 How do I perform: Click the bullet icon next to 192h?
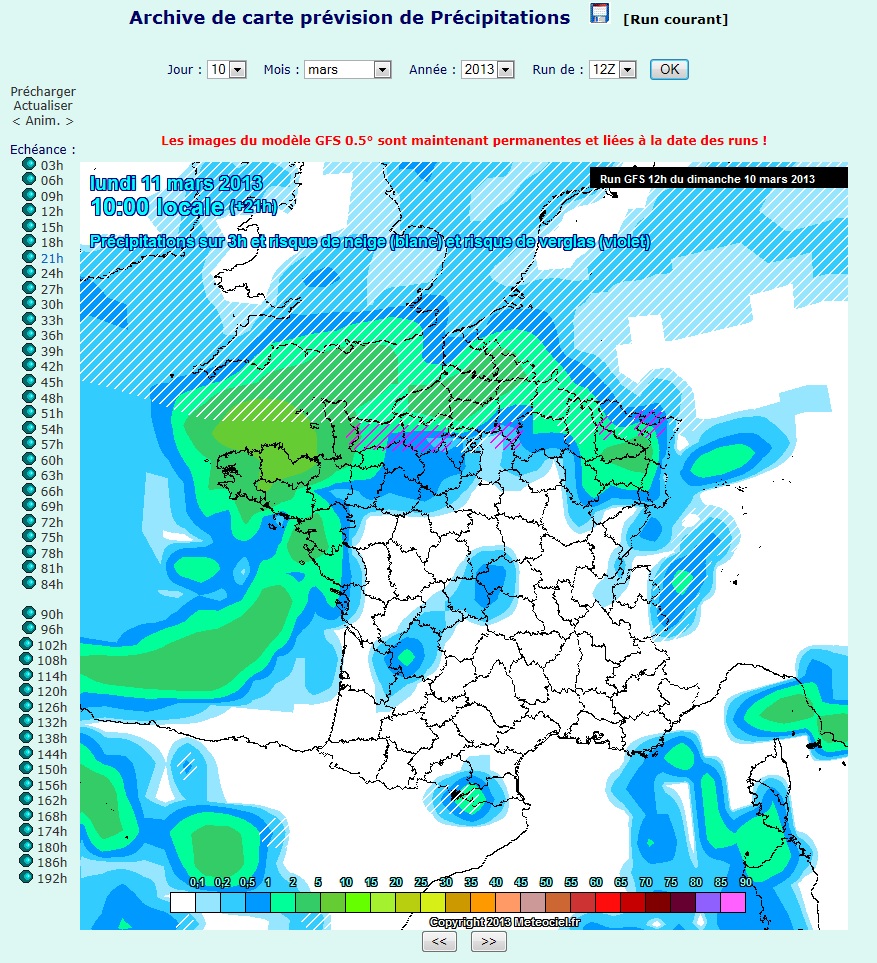pos(28,877)
